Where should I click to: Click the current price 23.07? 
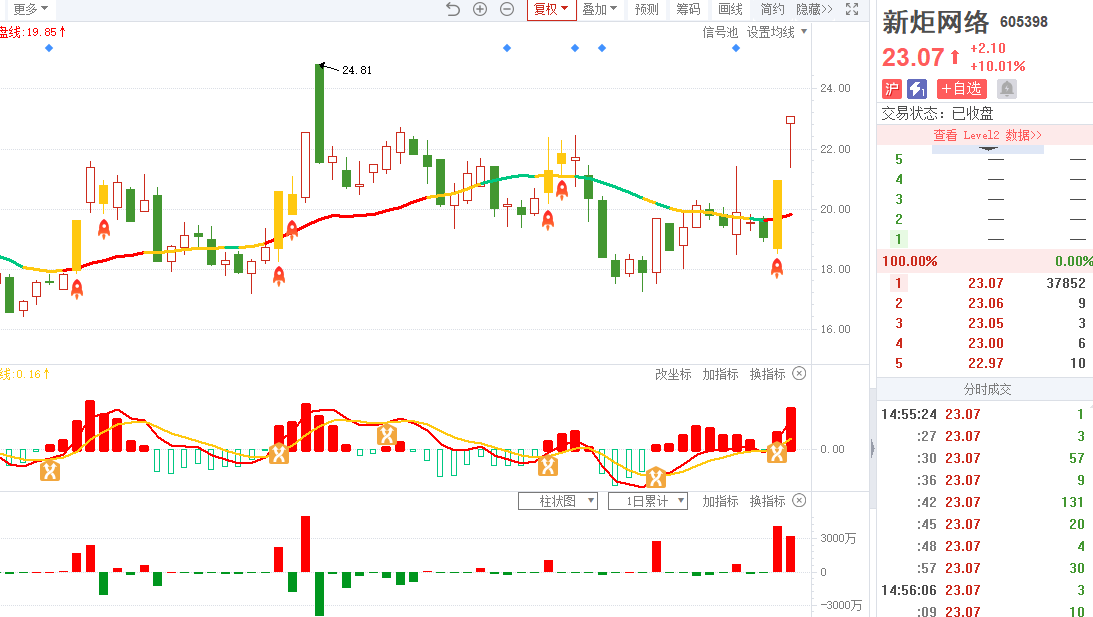913,57
